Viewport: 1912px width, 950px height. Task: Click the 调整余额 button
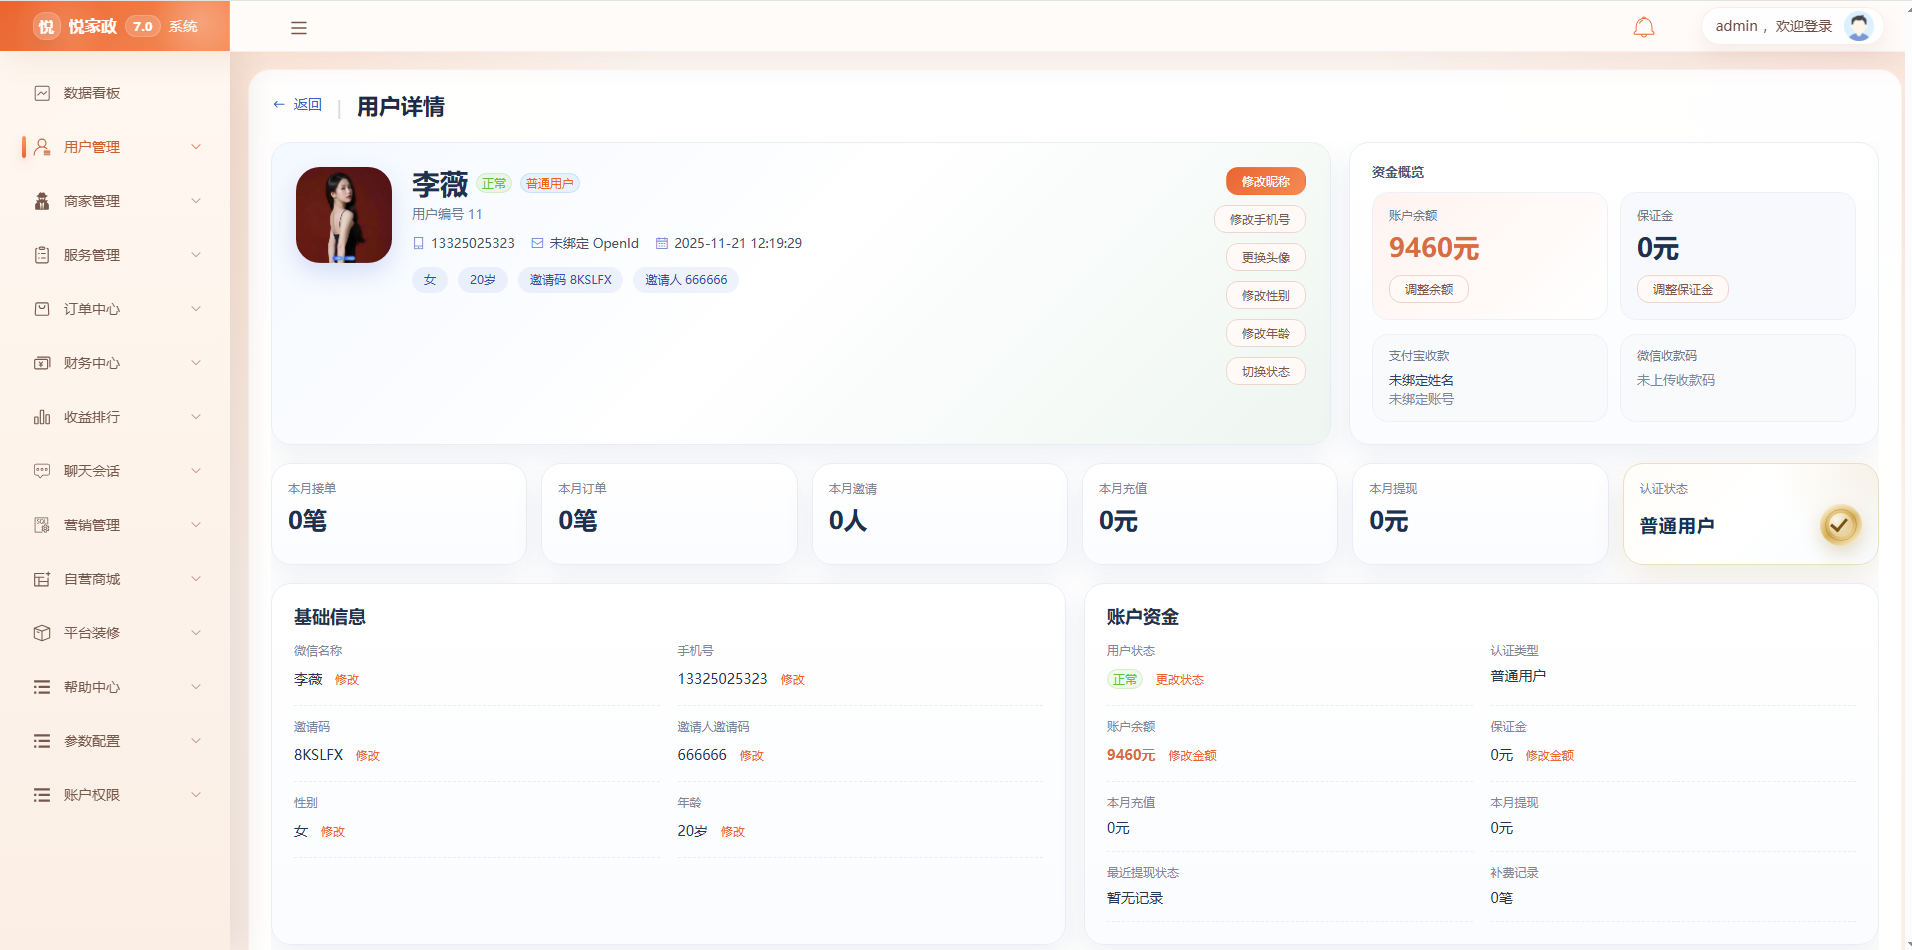1429,289
